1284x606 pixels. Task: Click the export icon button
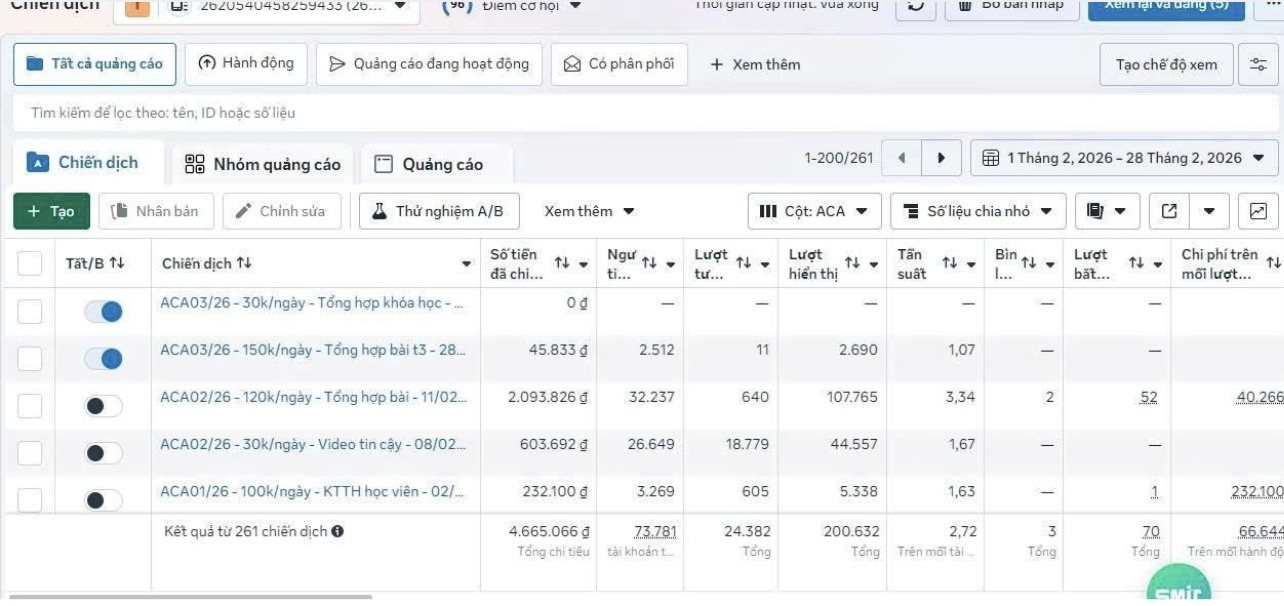coord(1169,211)
